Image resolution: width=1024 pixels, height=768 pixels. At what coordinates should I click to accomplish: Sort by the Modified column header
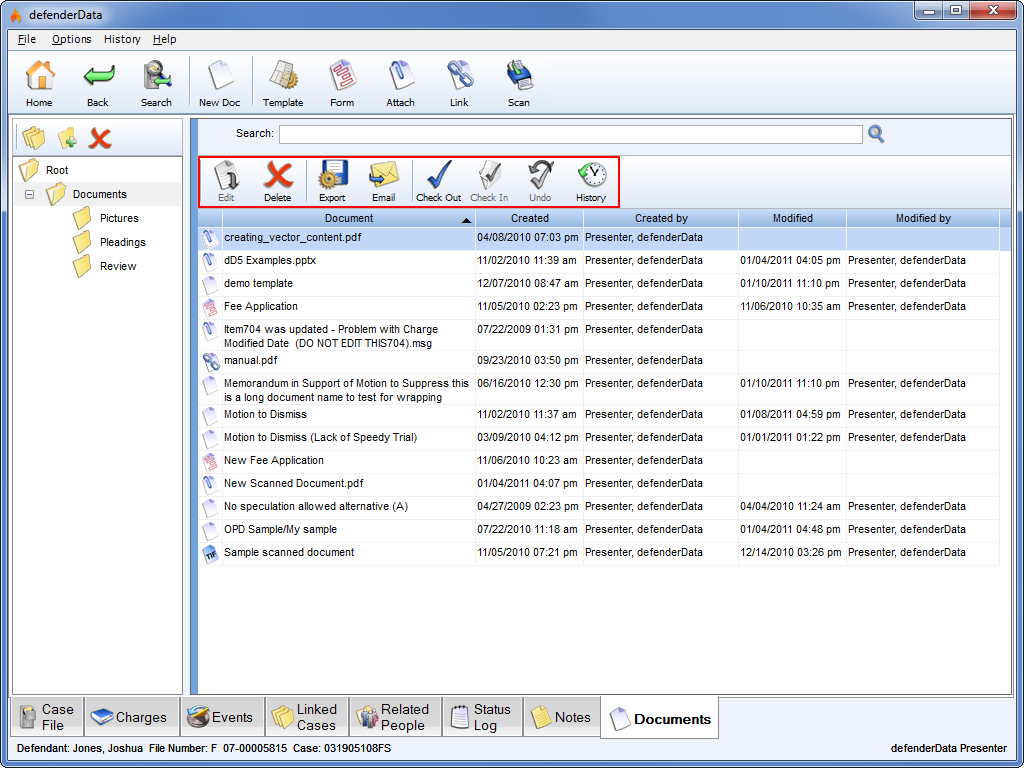click(792, 219)
